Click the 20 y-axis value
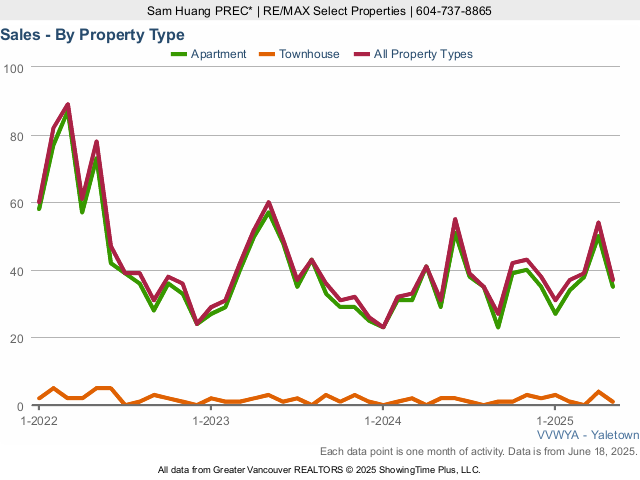 point(17,339)
